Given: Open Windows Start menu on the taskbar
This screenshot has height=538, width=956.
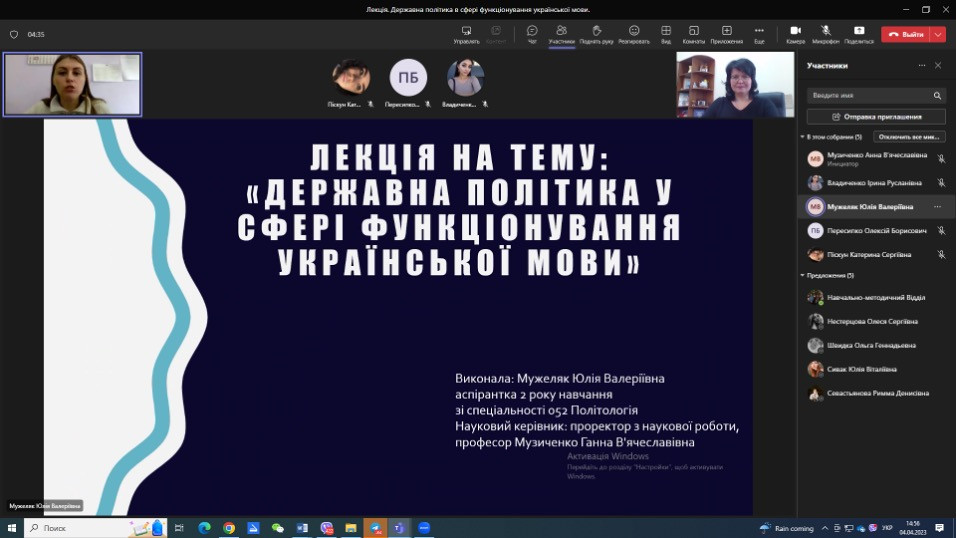Looking at the screenshot, I should 13,527.
